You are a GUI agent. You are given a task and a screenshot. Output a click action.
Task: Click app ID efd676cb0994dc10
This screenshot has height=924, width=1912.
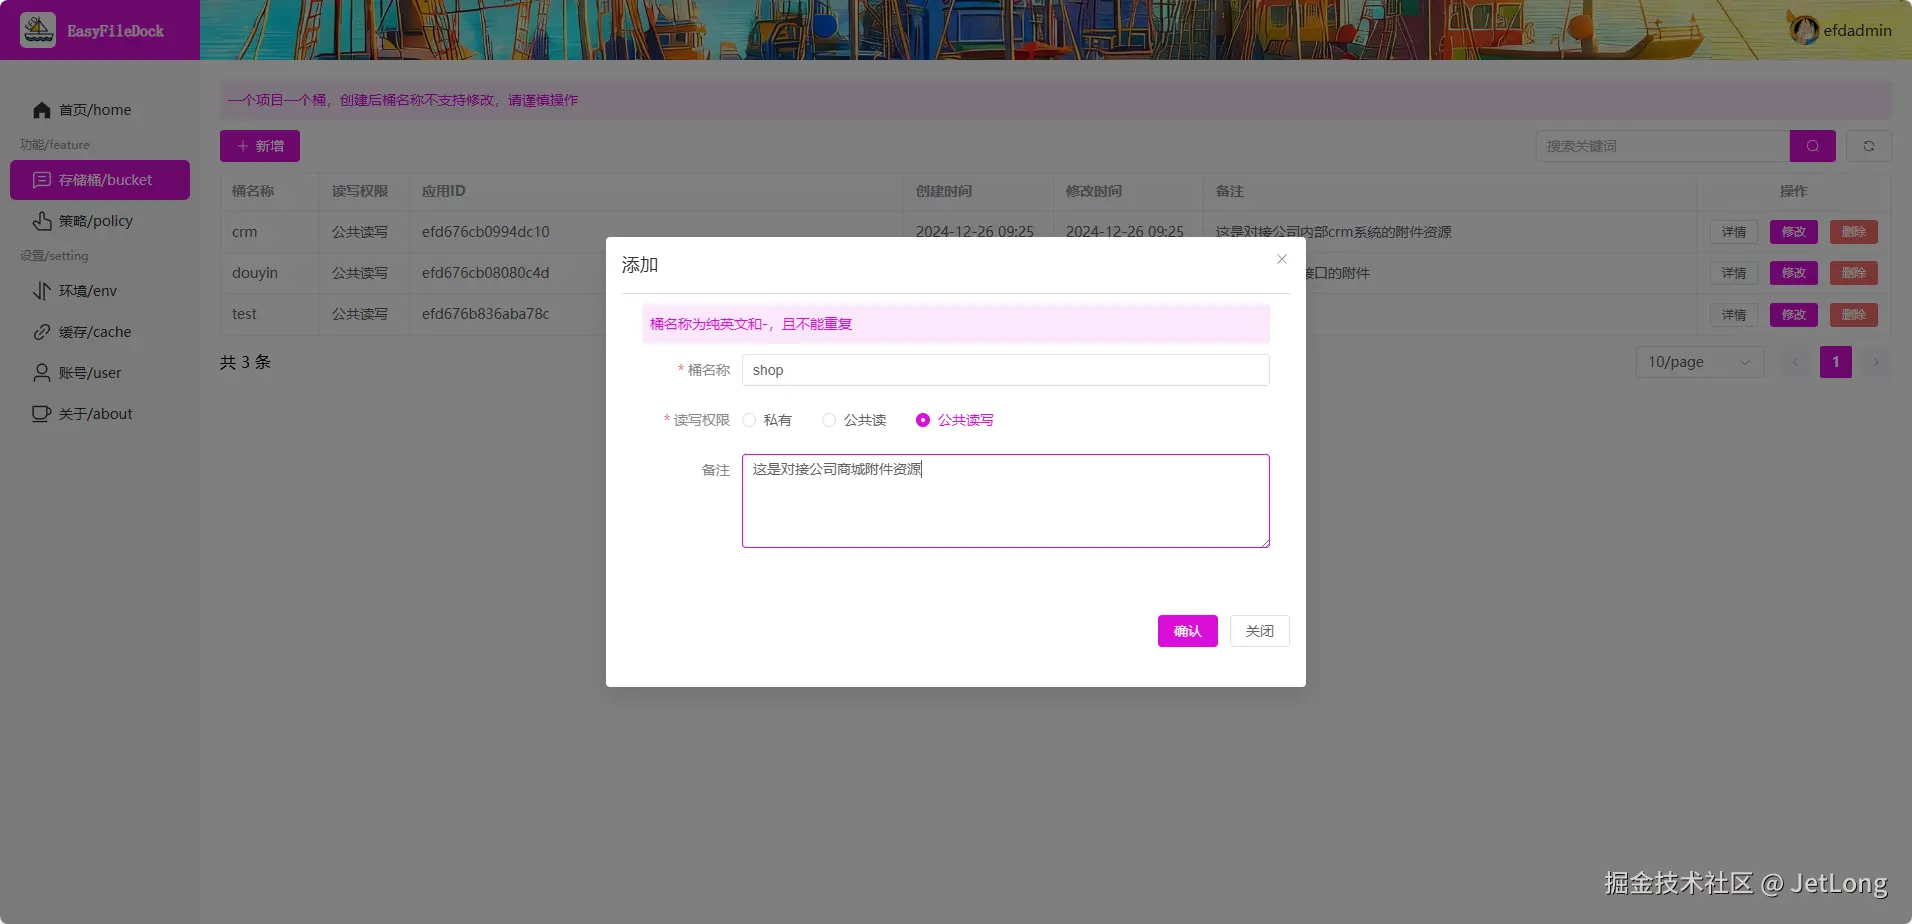click(x=486, y=232)
